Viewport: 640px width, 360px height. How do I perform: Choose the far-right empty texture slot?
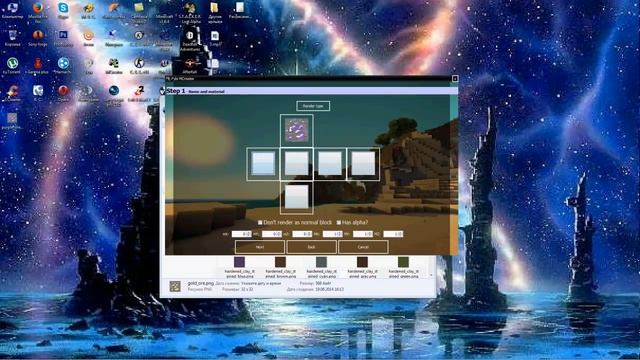click(363, 164)
